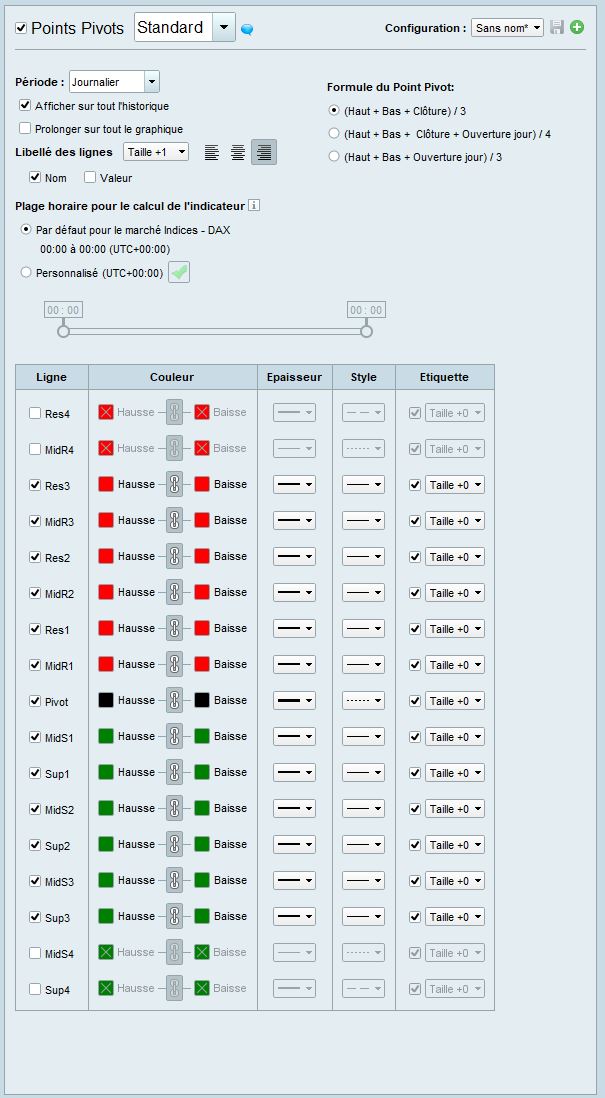Uncheck Afficher sur tout l'historique
605x1098 pixels.
coord(25,106)
